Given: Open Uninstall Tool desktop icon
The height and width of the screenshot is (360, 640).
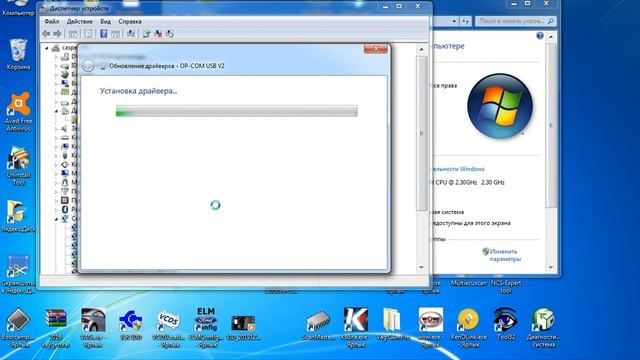Looking at the screenshot, I should pos(18,166).
